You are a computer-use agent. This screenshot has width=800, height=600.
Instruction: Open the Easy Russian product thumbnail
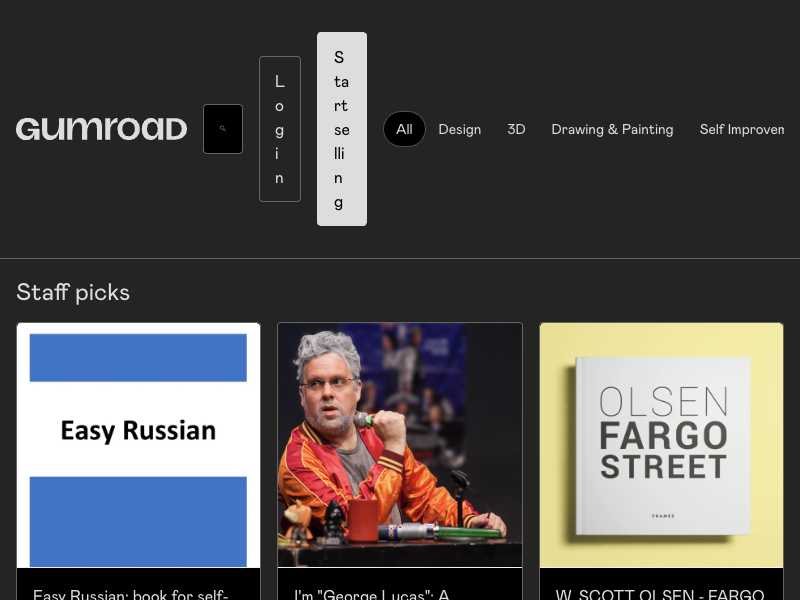pyautogui.click(x=138, y=445)
